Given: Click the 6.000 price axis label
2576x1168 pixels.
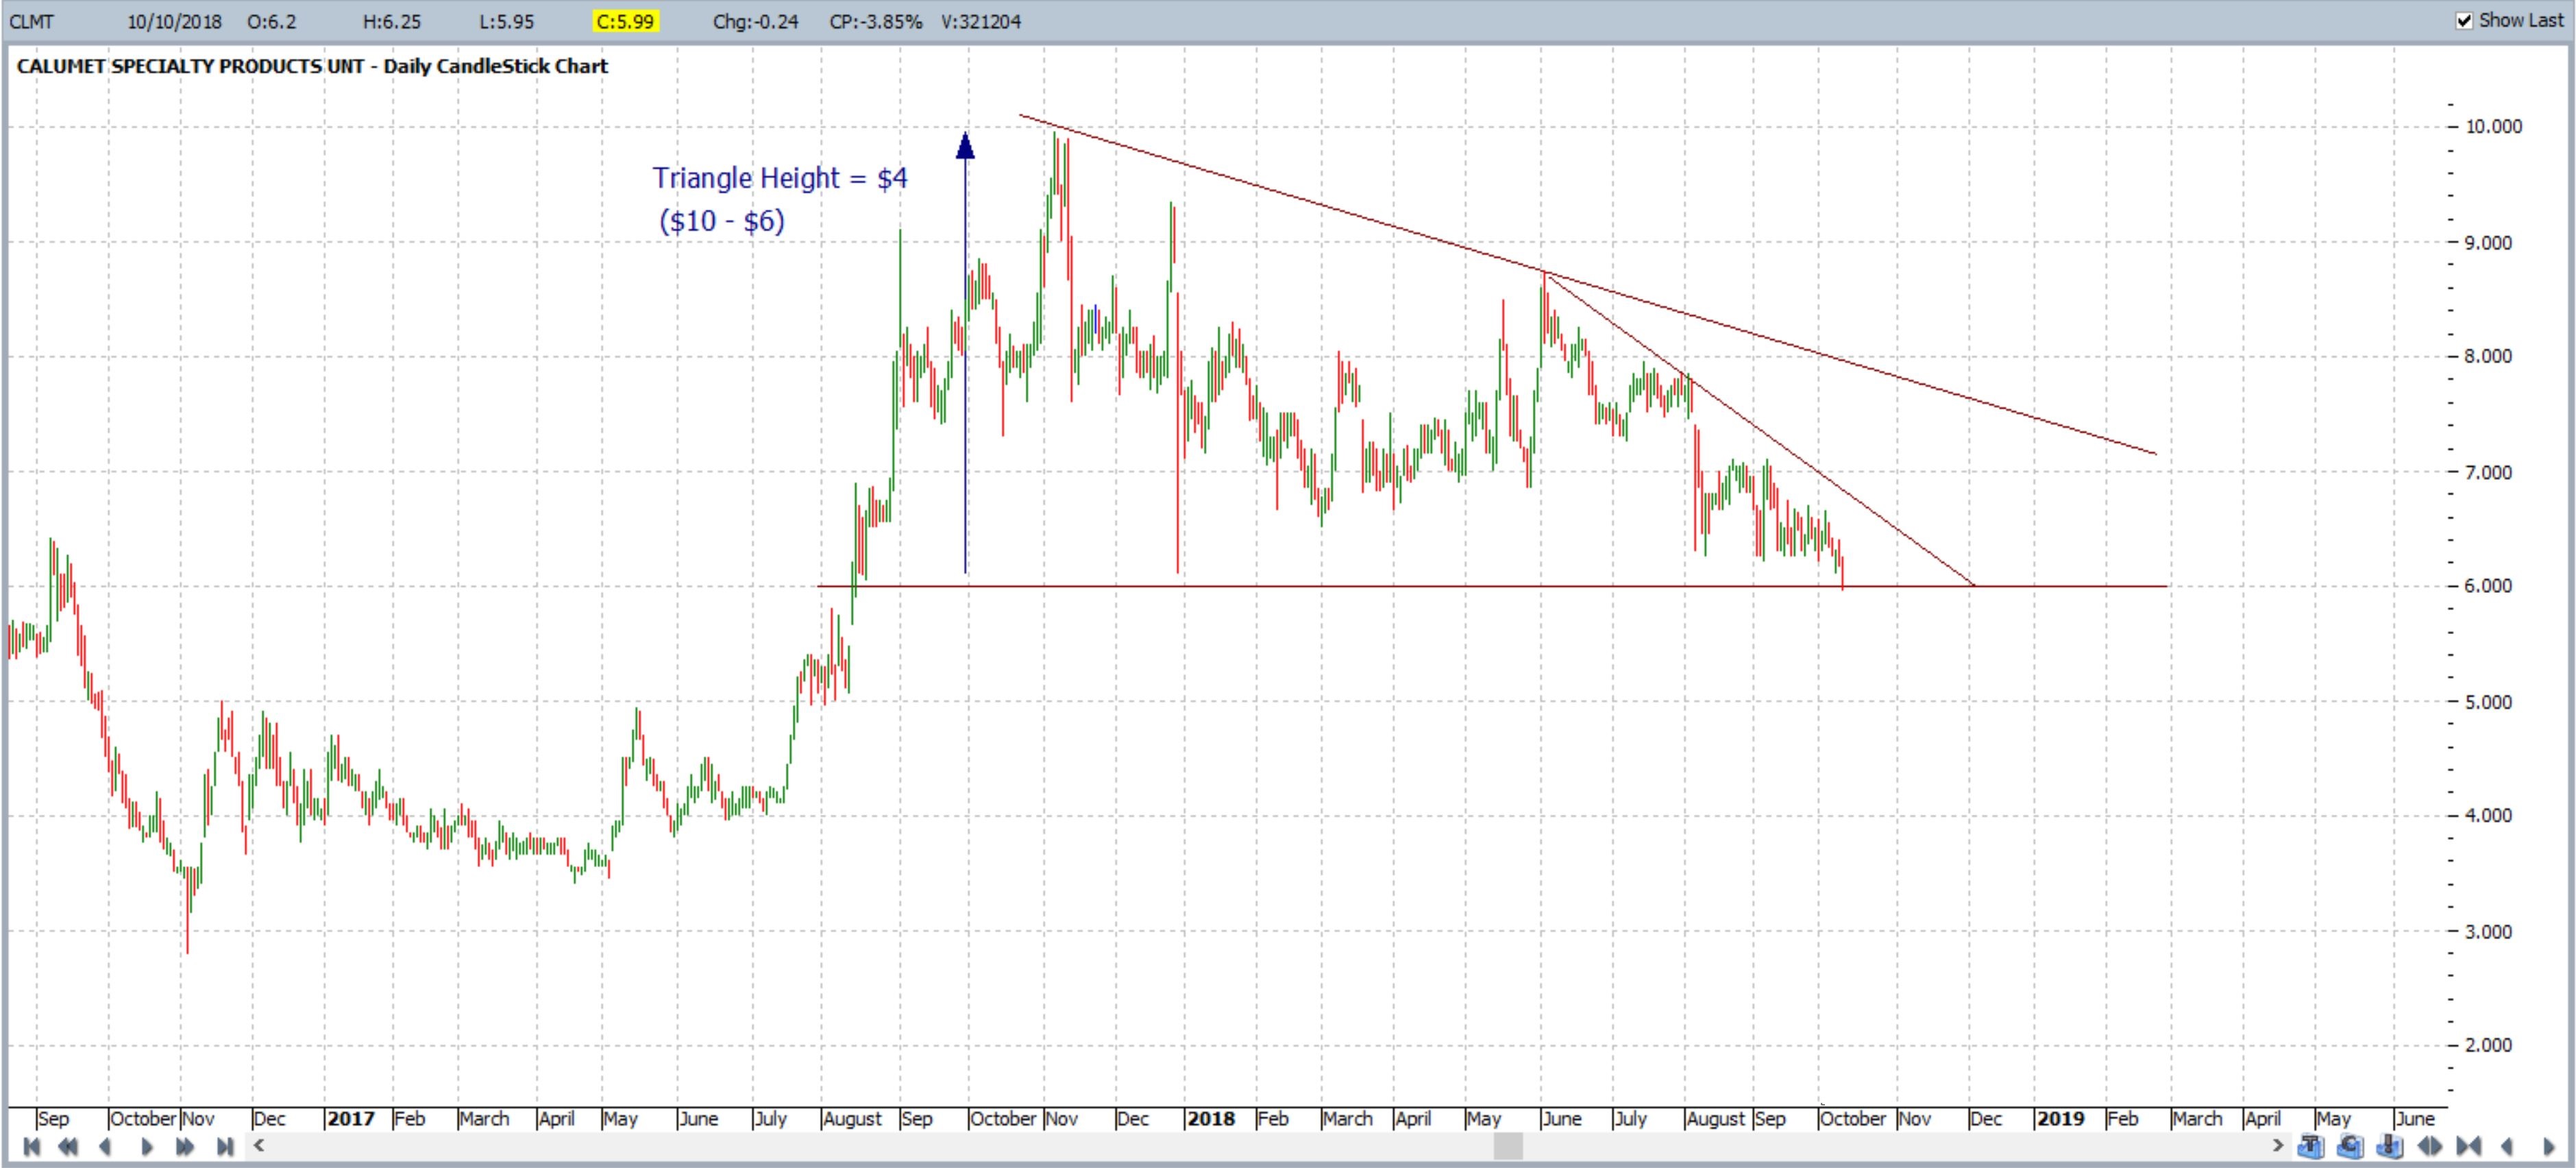Looking at the screenshot, I should click(2488, 586).
